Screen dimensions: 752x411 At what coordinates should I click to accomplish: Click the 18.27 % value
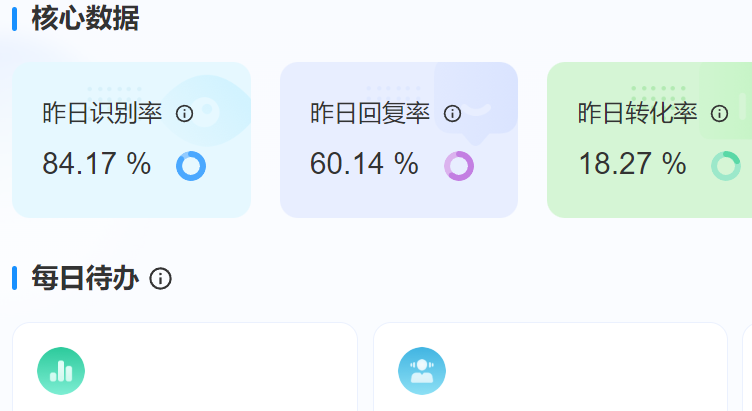[x=632, y=164]
